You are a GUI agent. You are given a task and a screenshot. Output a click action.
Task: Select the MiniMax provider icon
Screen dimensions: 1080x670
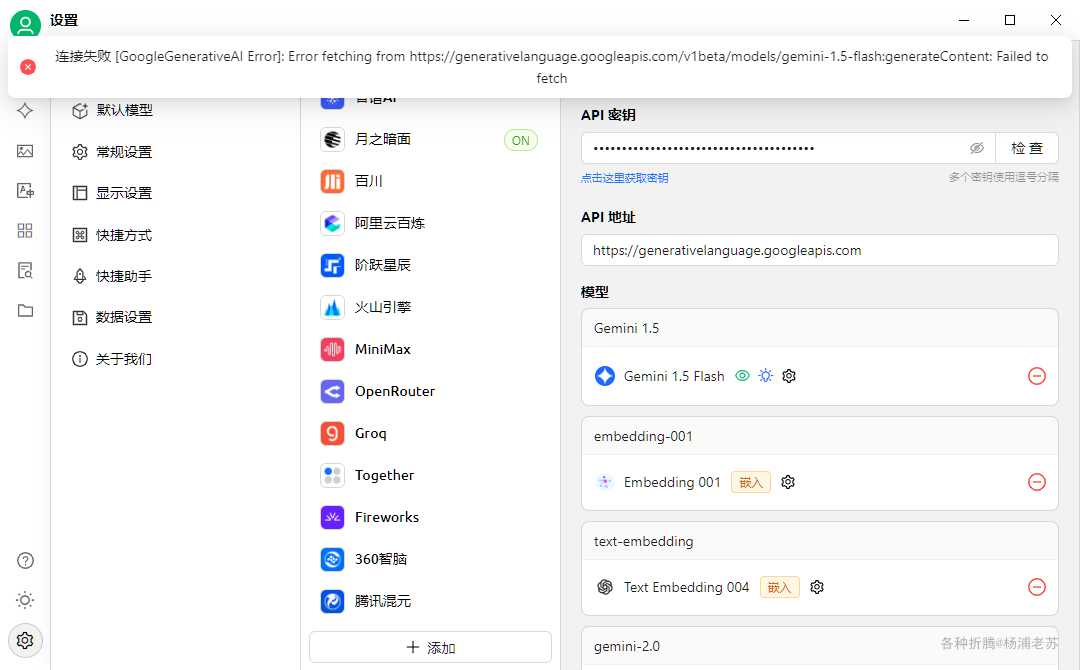tap(333, 350)
